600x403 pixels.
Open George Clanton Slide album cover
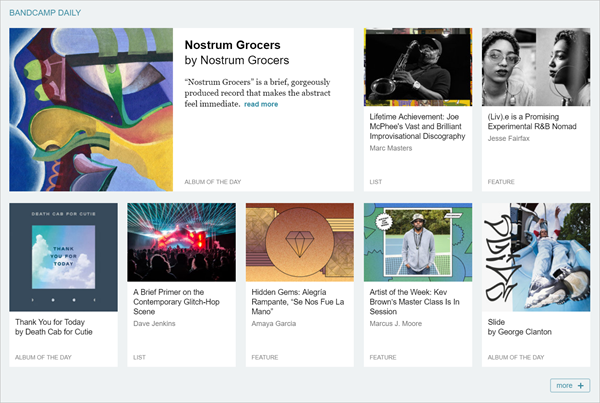pos(536,257)
